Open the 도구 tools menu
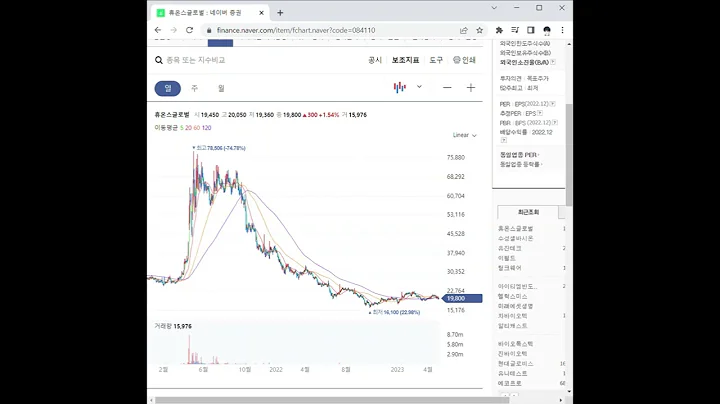The width and height of the screenshot is (720, 404). click(x=436, y=60)
